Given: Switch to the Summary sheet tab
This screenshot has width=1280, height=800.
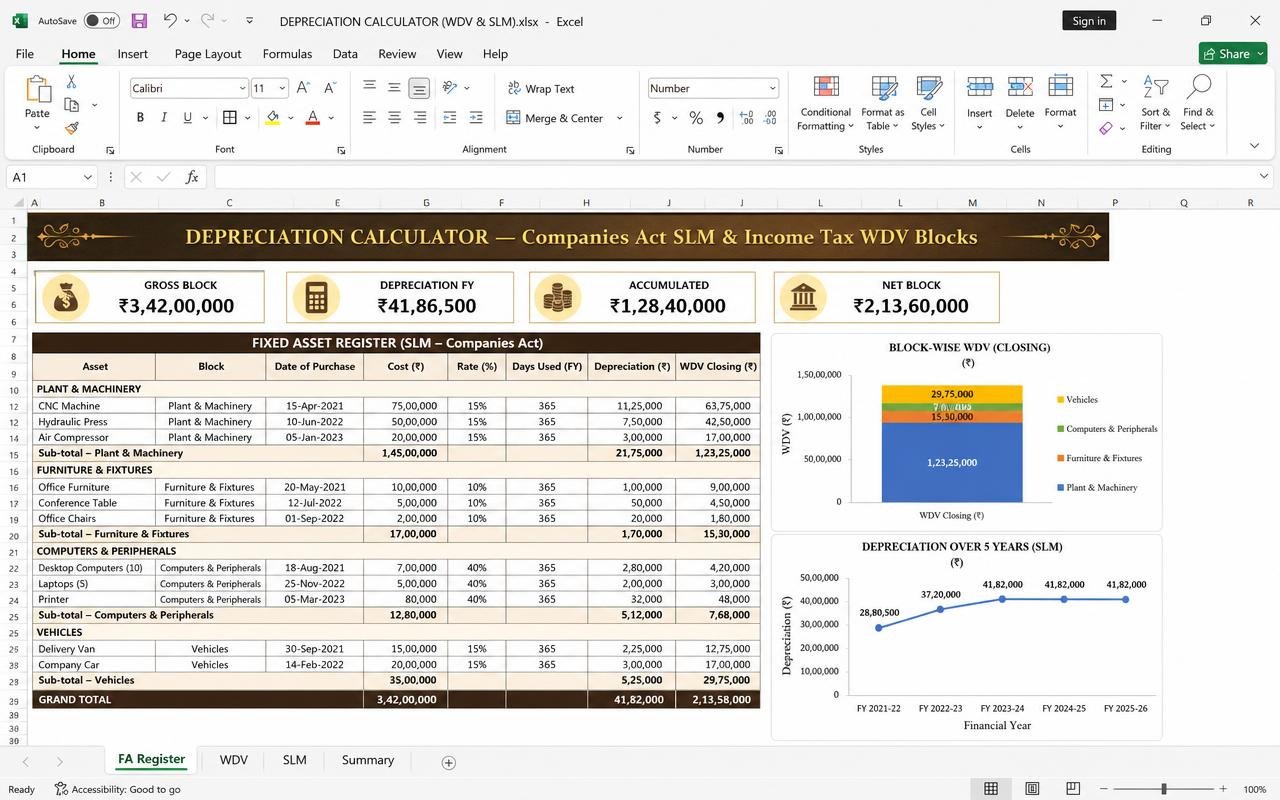Looking at the screenshot, I should point(368,760).
